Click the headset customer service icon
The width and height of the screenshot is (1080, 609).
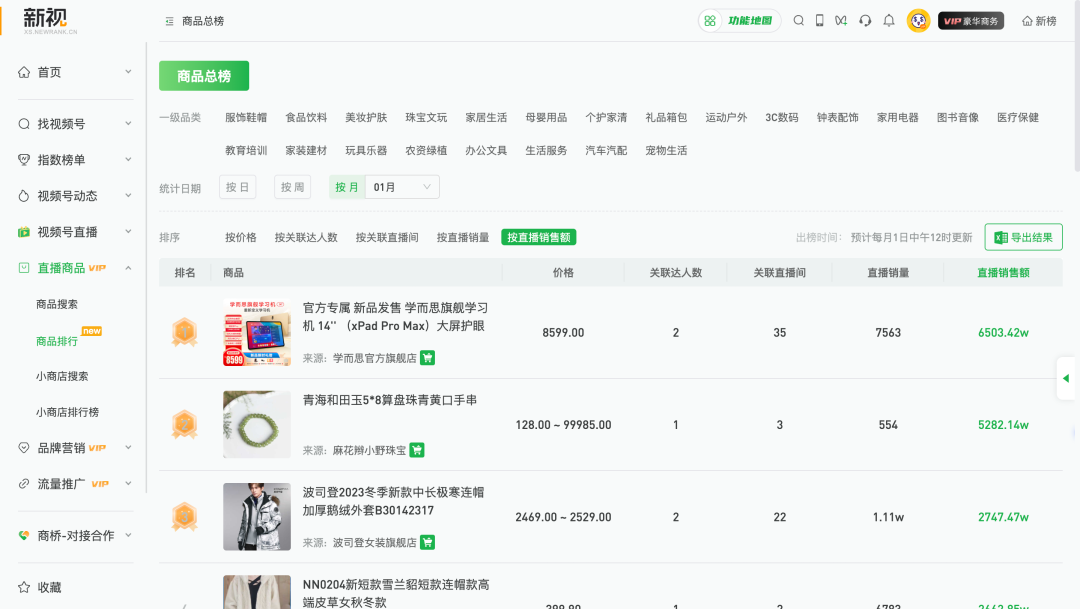click(x=865, y=21)
